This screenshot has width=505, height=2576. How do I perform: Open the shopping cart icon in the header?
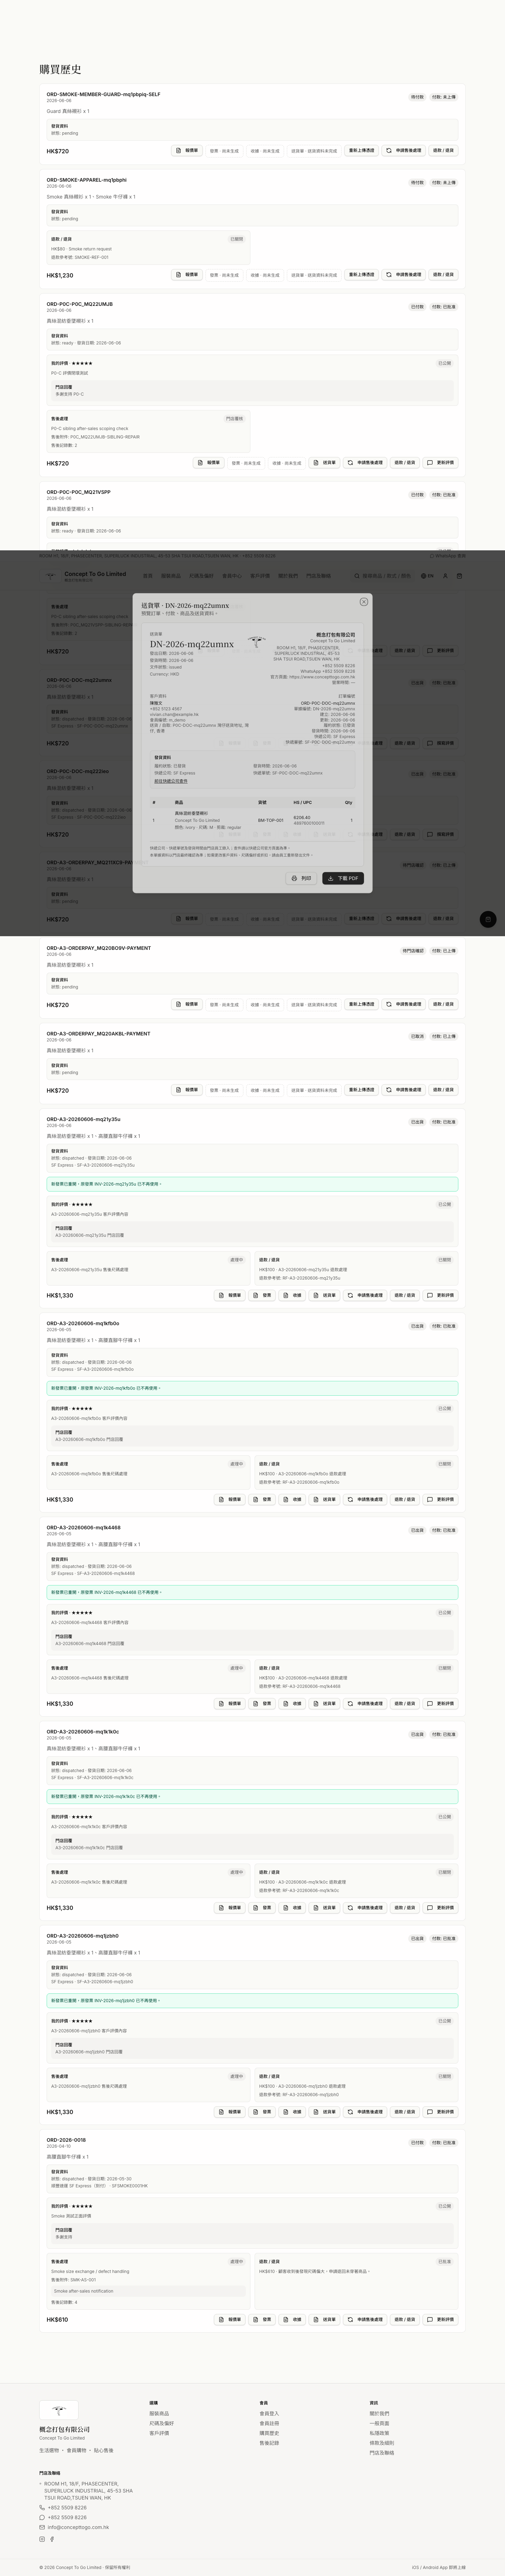point(460,576)
